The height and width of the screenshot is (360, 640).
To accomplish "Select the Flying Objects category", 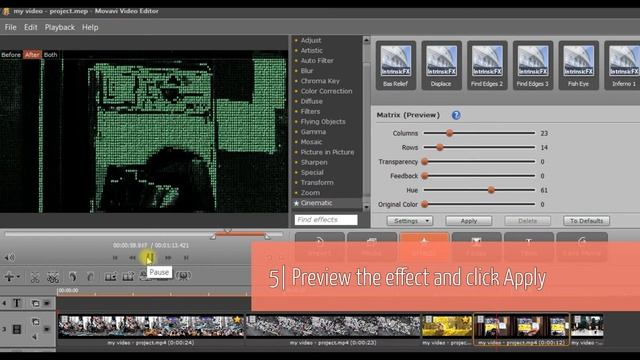I will pyautogui.click(x=323, y=122).
